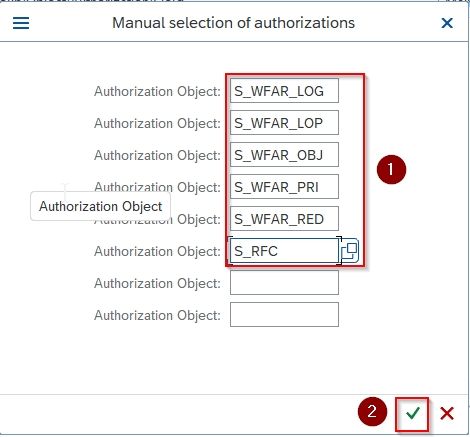470x437 pixels.
Task: Confirm with the green checkmark
Action: 413,414
